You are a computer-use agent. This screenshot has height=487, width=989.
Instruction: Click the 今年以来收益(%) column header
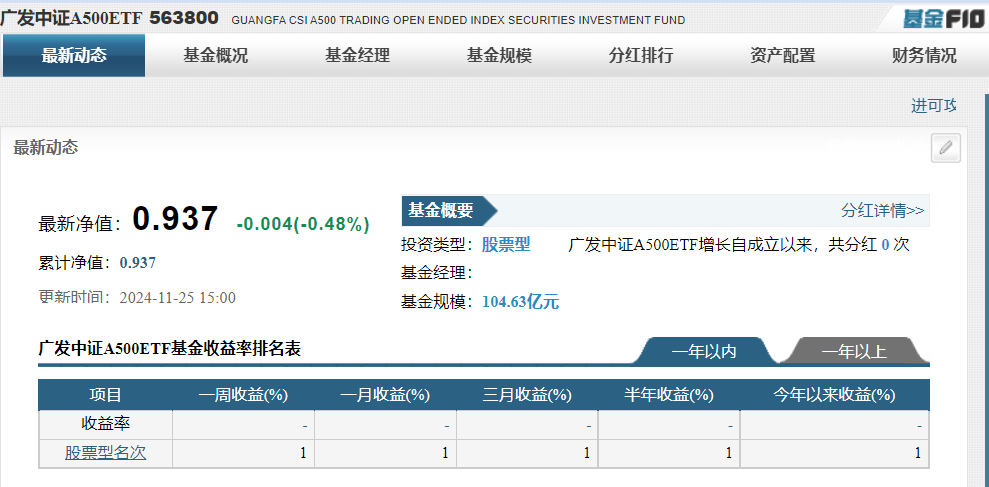click(x=834, y=395)
